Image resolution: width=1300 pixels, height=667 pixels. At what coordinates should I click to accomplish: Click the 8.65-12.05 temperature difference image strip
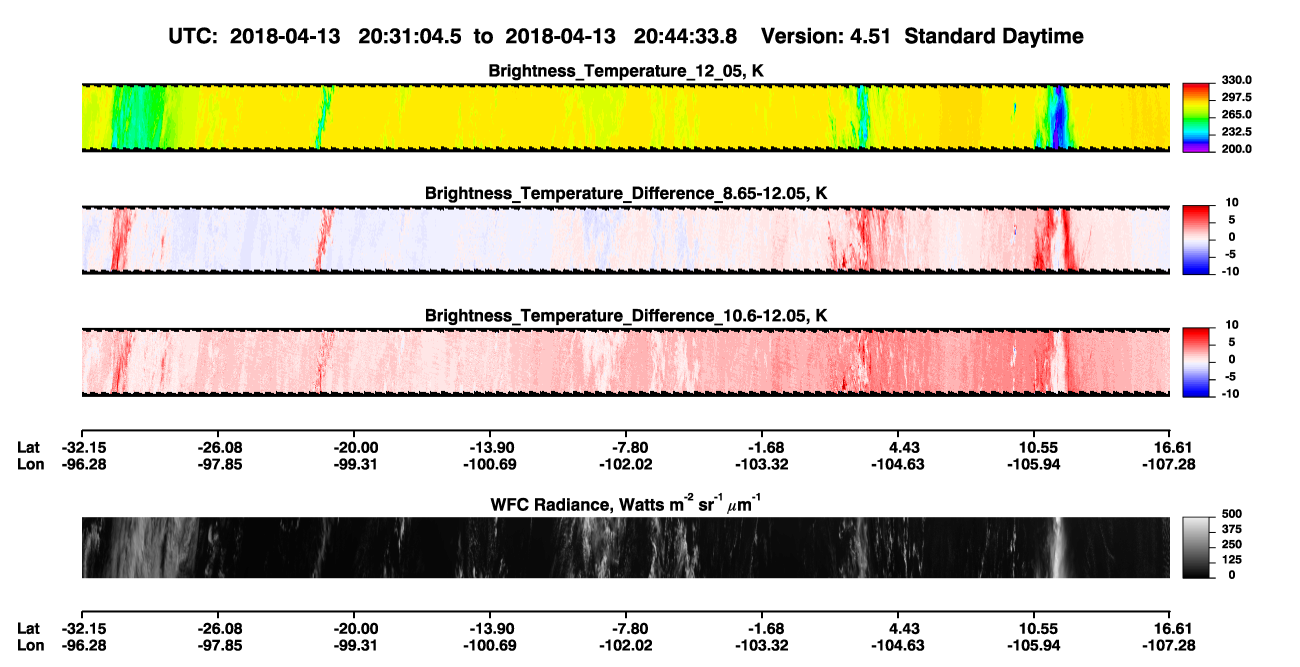pyautogui.click(x=625, y=239)
